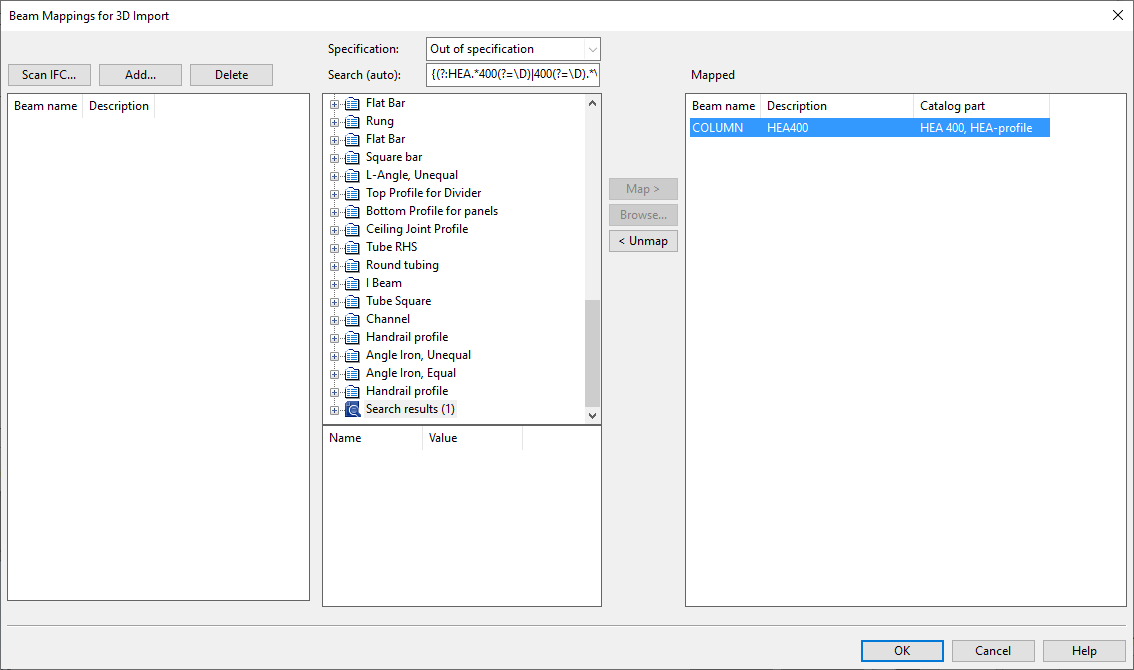Click the Tube RHS catalog icon
This screenshot has width=1134, height=670.
(352, 247)
